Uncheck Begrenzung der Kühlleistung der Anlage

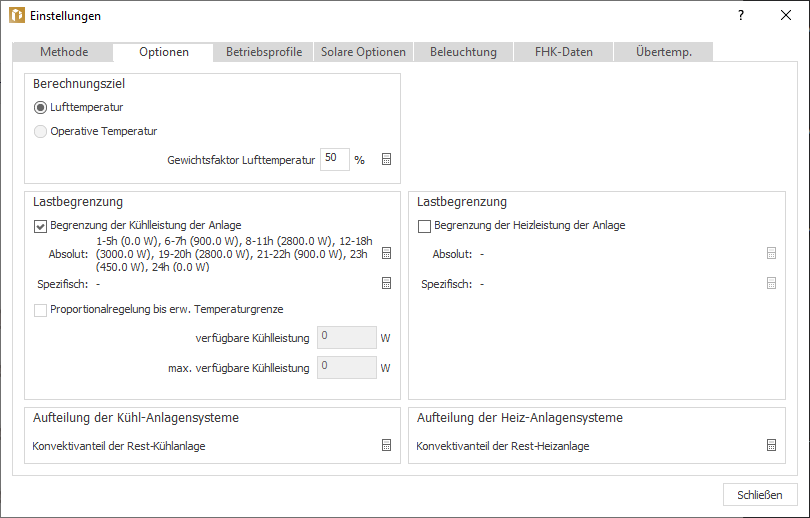pos(40,226)
